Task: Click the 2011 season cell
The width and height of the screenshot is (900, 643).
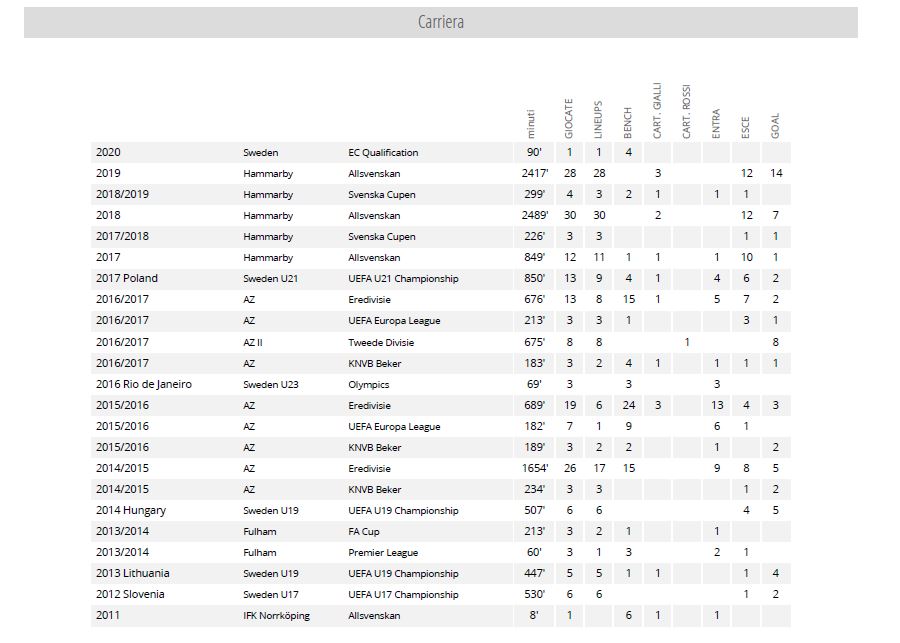Action: click(108, 615)
